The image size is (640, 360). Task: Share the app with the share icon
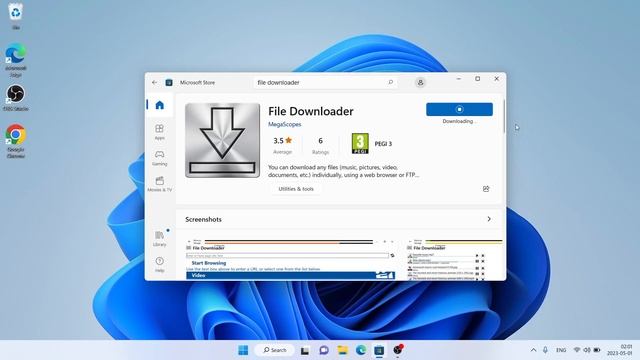(486, 189)
